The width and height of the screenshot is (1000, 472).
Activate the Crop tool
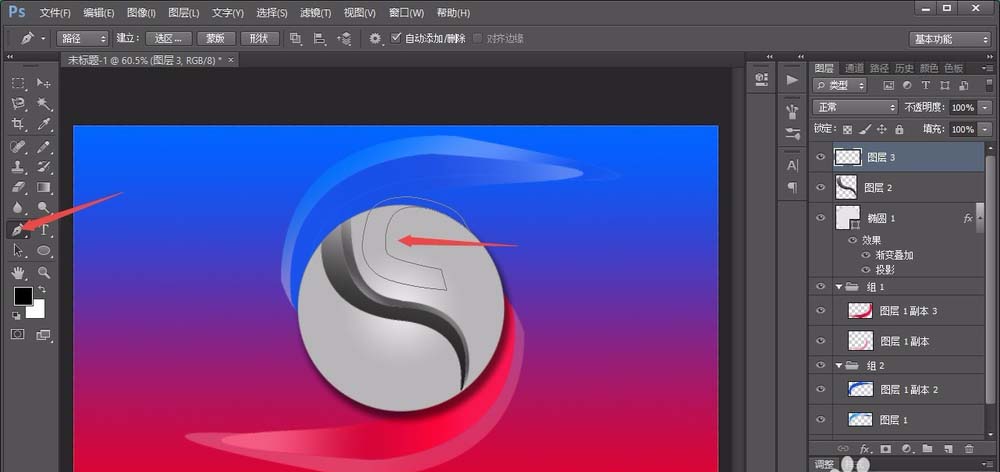[18, 124]
